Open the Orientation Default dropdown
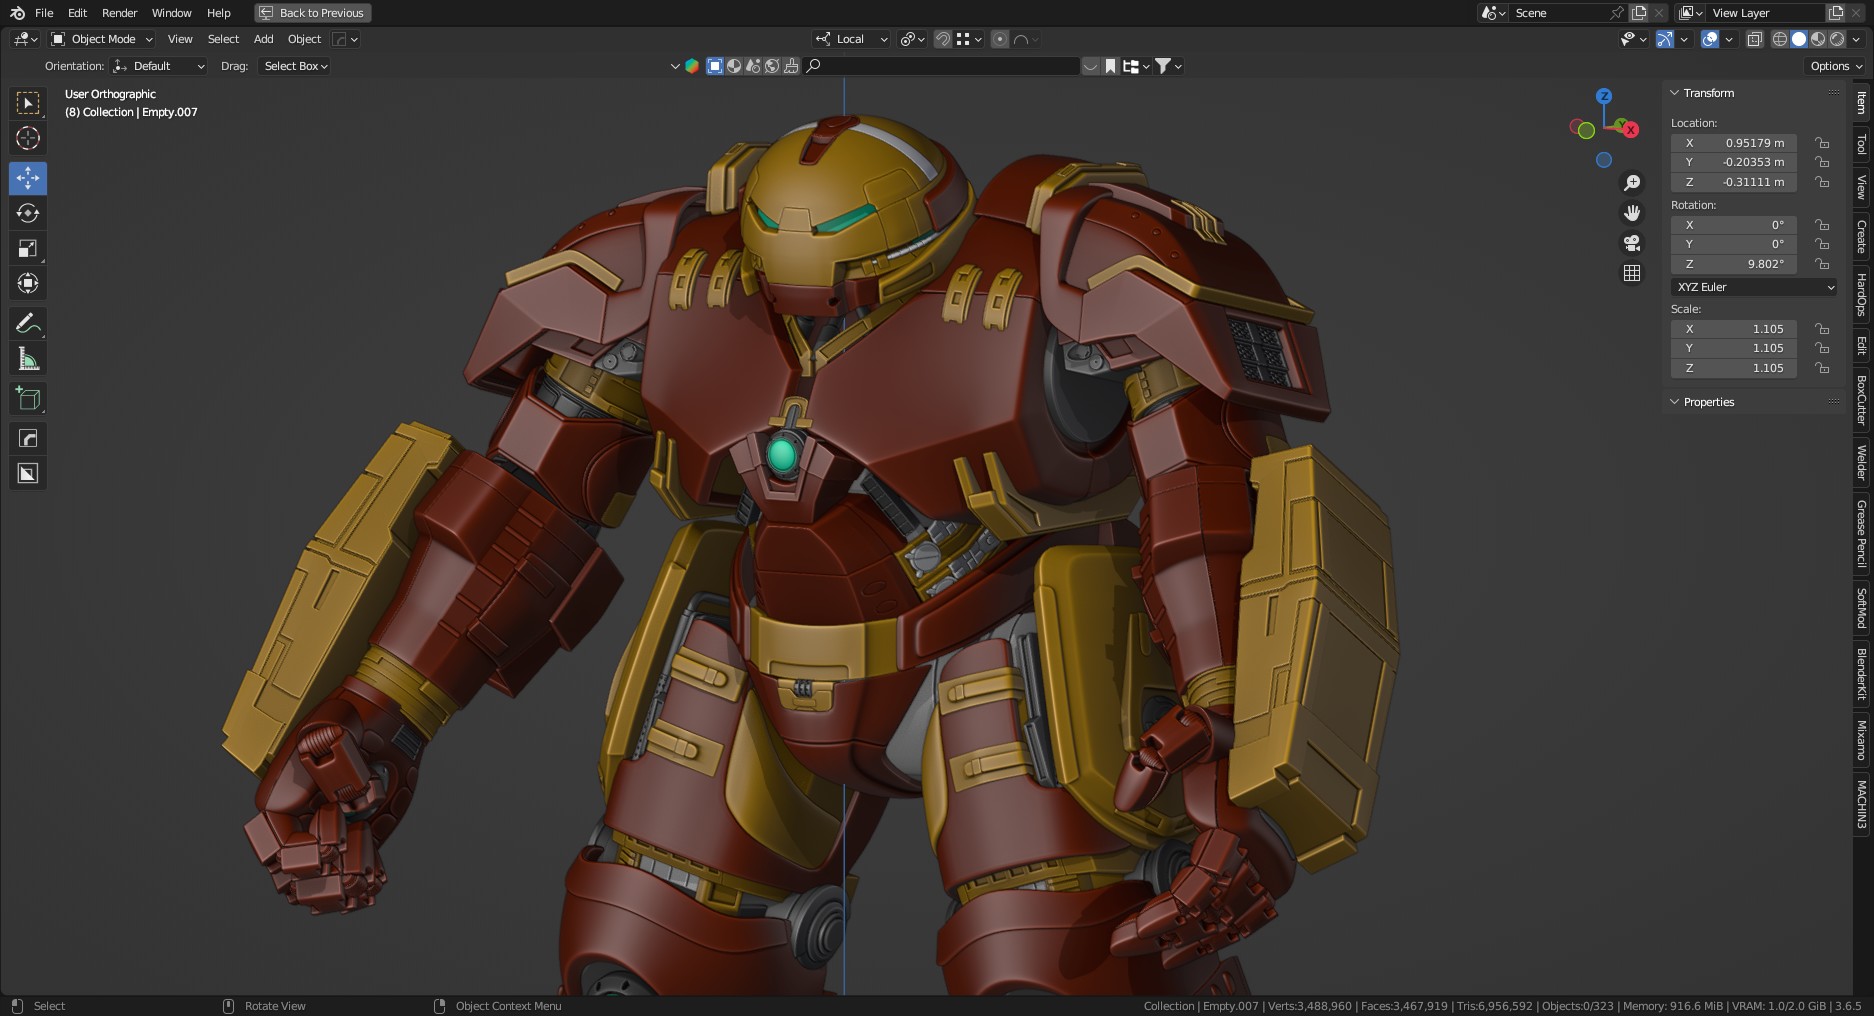Viewport: 1874px width, 1016px height. pyautogui.click(x=159, y=66)
